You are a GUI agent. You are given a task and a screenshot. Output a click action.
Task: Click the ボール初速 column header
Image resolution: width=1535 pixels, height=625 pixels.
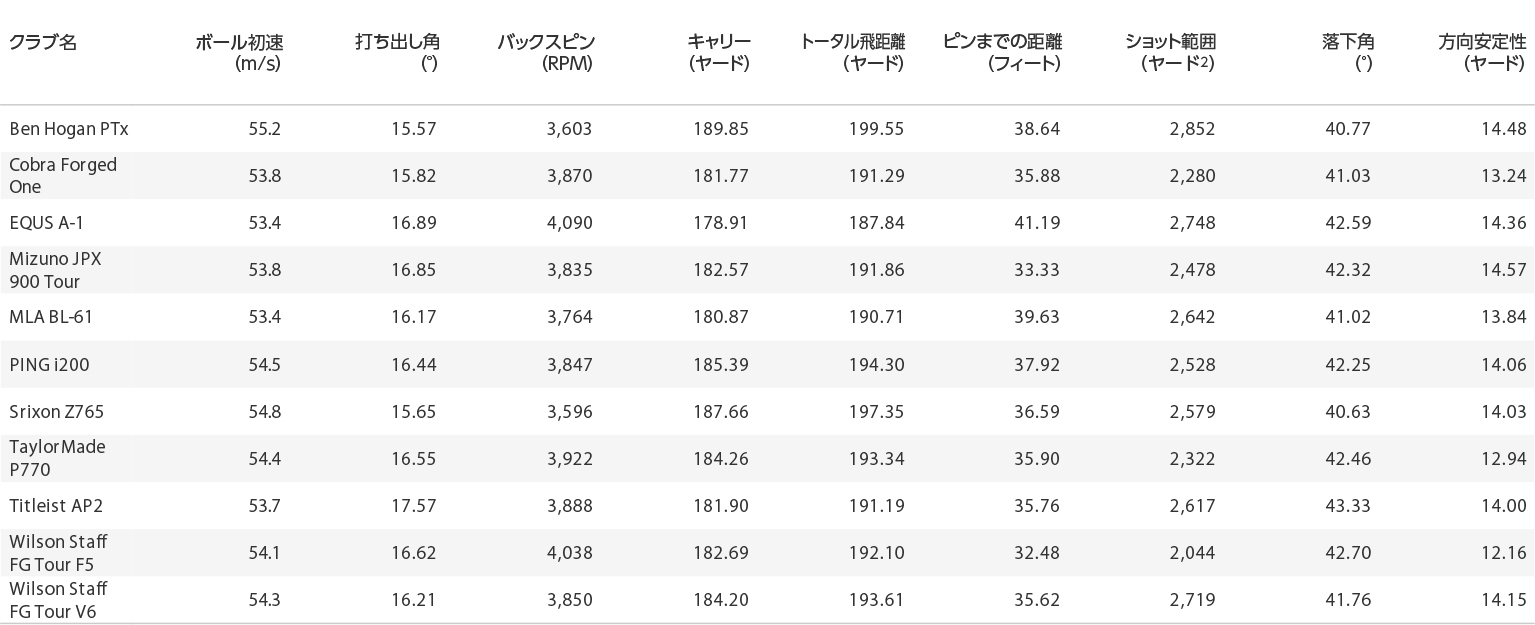point(239,53)
